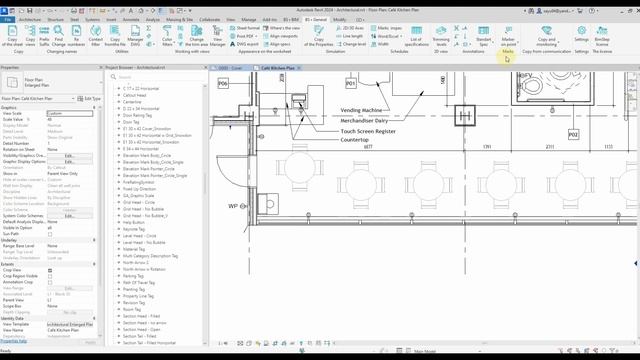
Task: Click Copy from the file tool
Action: 115,36
